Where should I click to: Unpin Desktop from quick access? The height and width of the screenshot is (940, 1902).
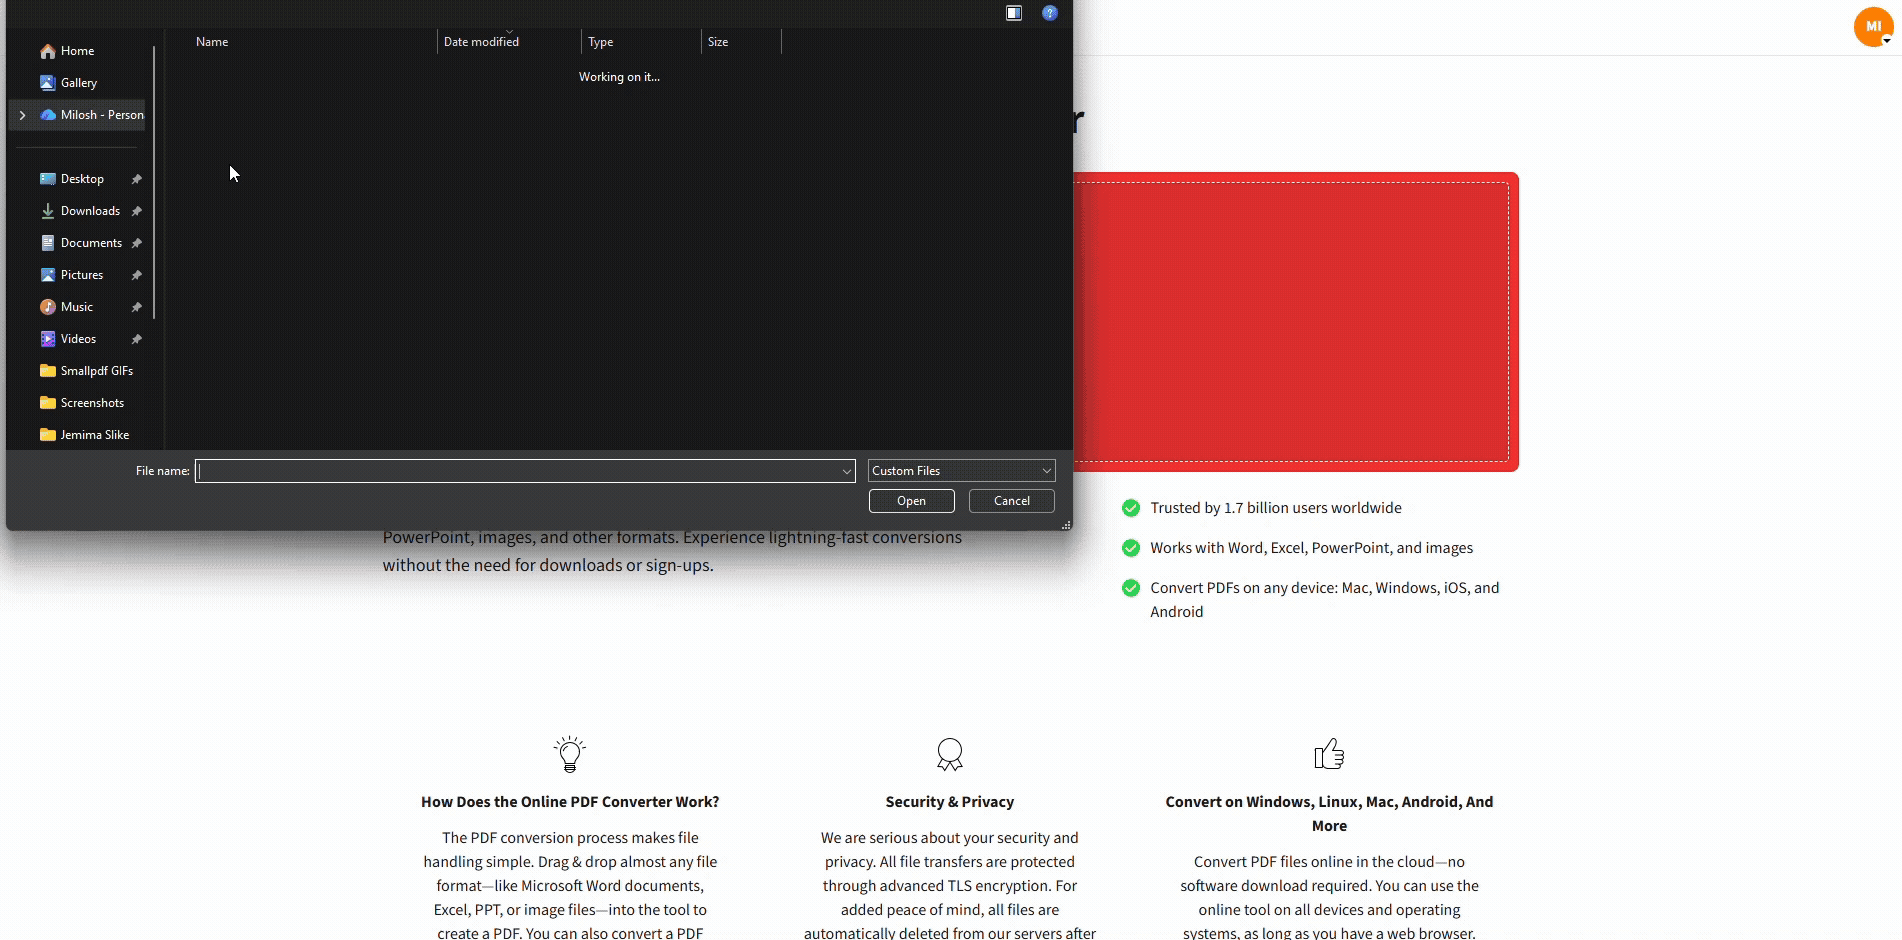tap(136, 178)
